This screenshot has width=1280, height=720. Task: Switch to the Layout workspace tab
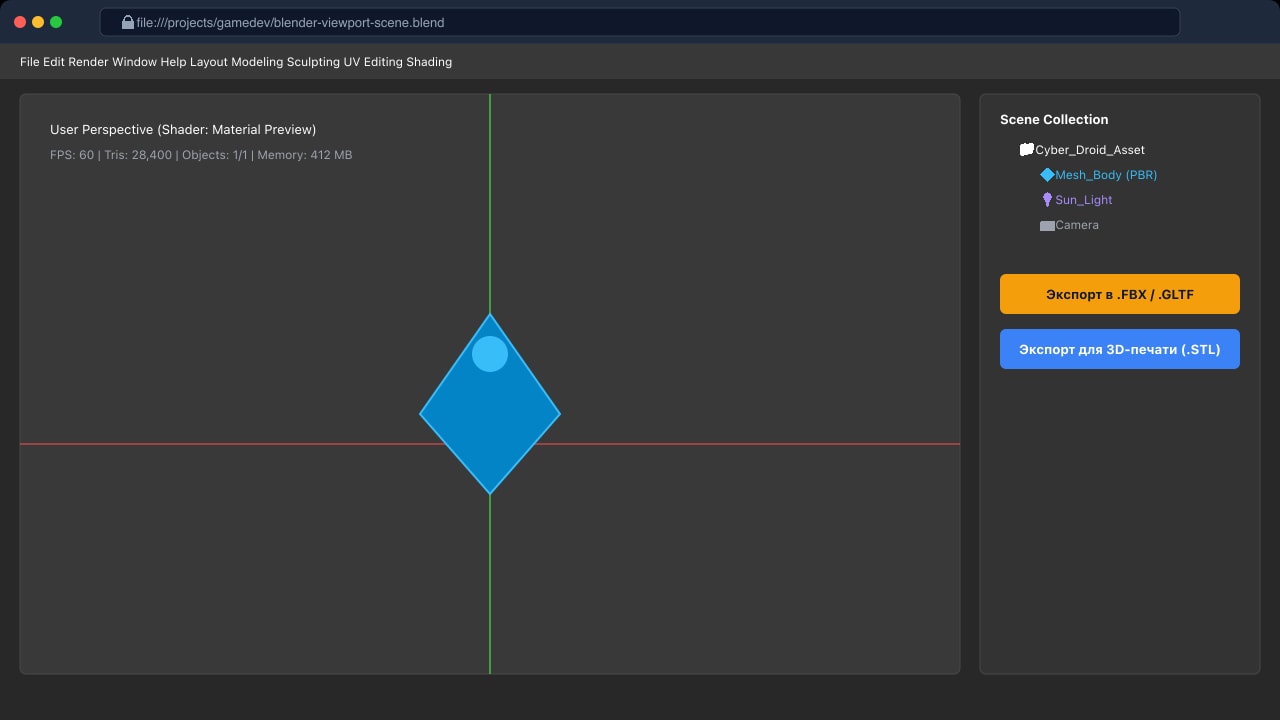click(209, 62)
